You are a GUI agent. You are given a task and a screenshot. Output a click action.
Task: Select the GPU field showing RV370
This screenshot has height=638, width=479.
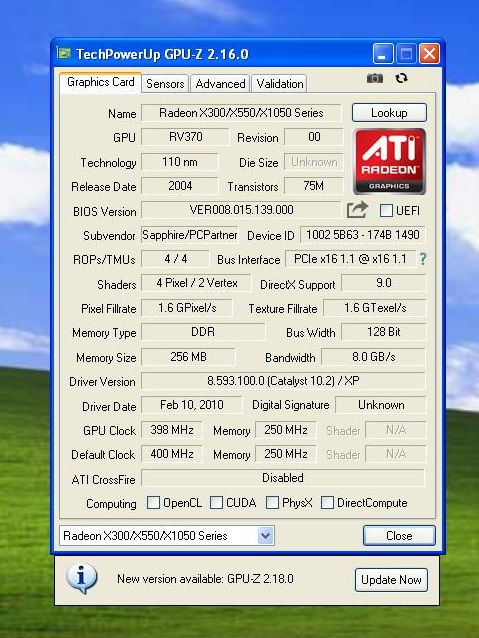[x=185, y=137]
